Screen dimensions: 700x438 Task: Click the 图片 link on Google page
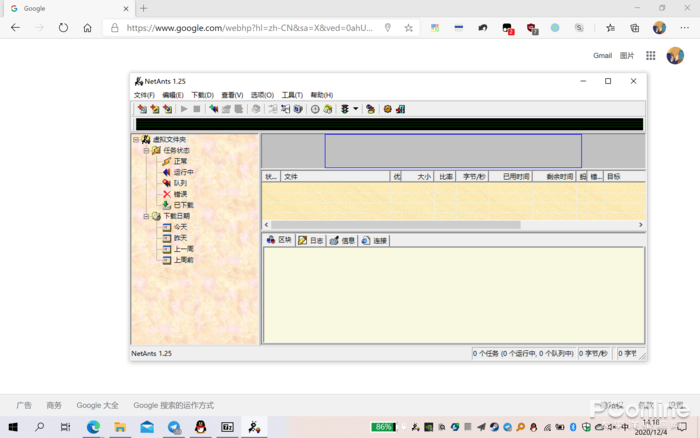click(x=627, y=56)
